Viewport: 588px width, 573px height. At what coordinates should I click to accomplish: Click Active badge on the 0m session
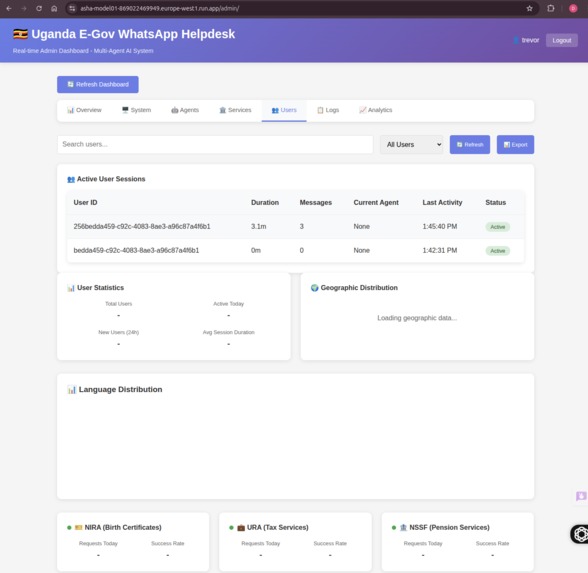click(498, 251)
